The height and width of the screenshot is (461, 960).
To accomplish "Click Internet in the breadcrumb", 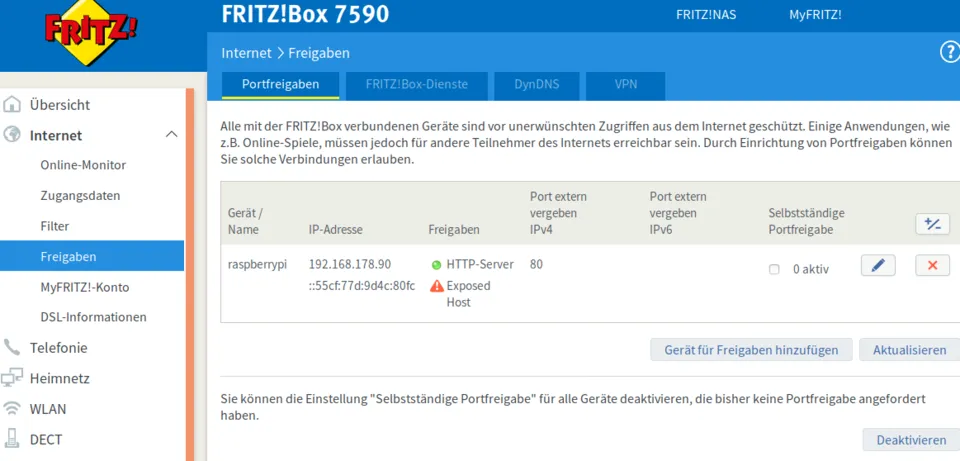I will (246, 53).
